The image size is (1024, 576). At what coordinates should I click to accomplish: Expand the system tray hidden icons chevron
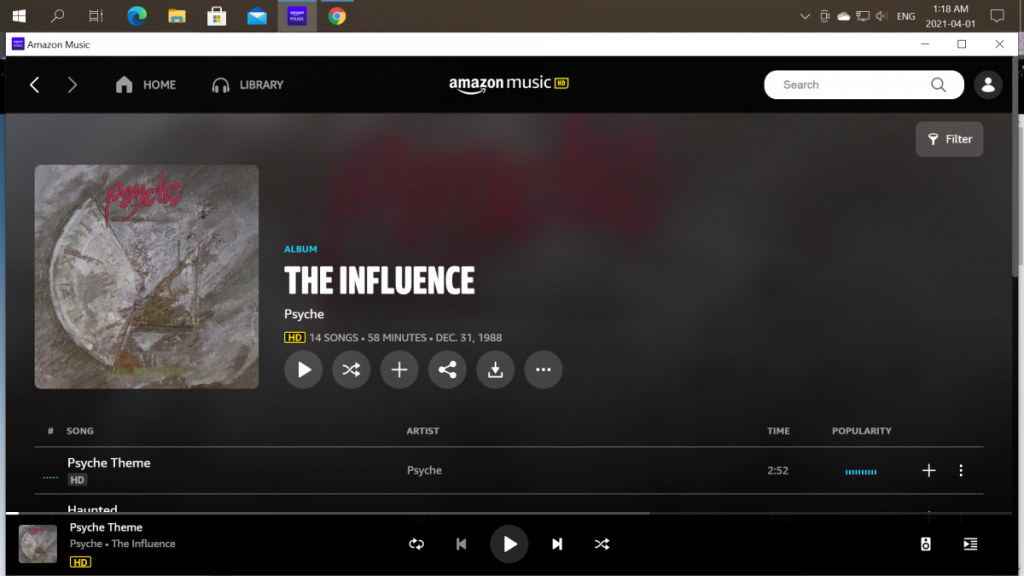point(805,16)
